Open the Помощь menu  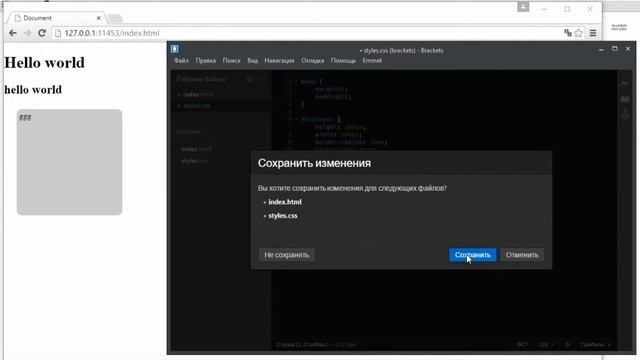[x=343, y=60]
